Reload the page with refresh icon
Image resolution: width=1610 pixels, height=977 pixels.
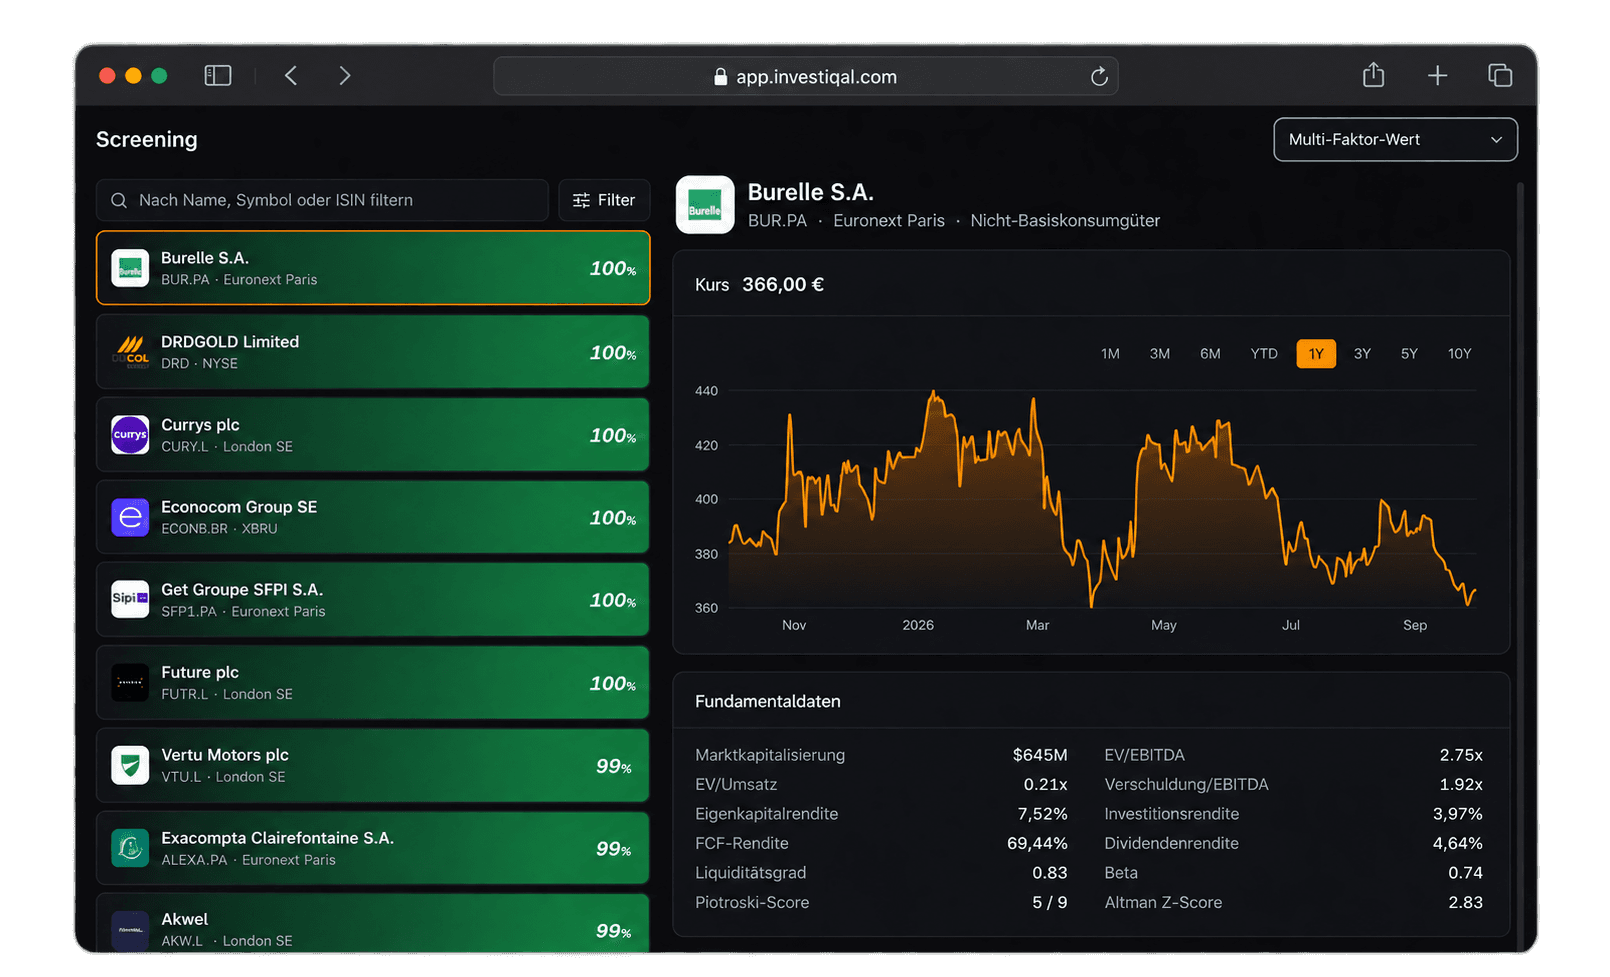(x=1099, y=77)
